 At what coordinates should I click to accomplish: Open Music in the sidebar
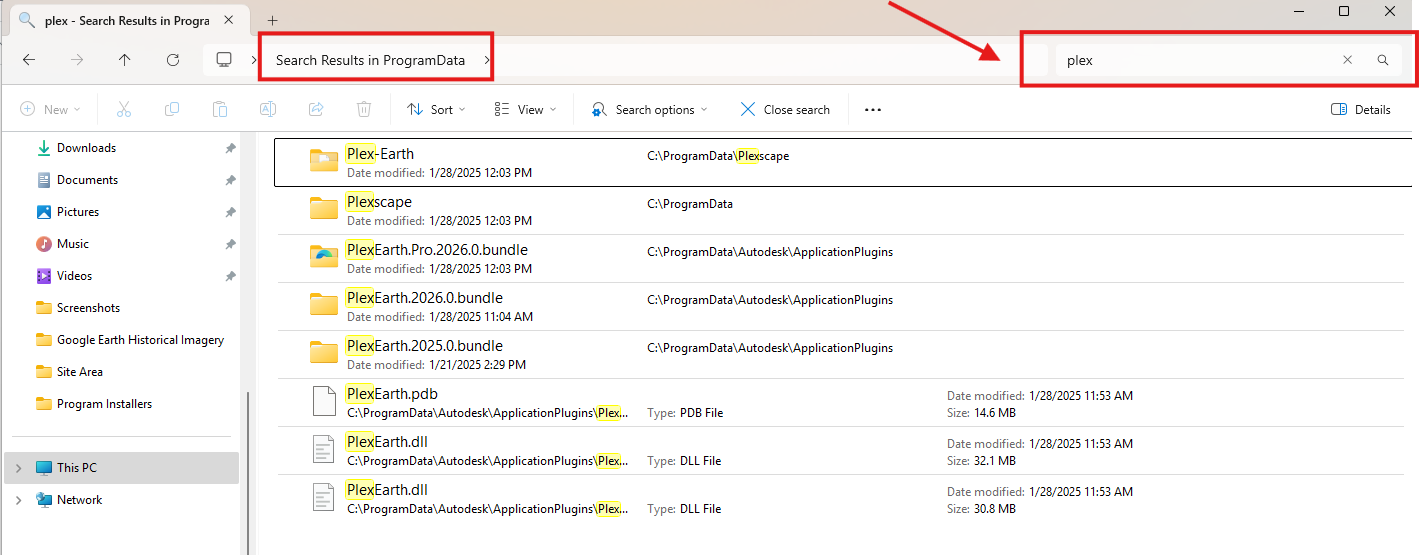(73, 244)
